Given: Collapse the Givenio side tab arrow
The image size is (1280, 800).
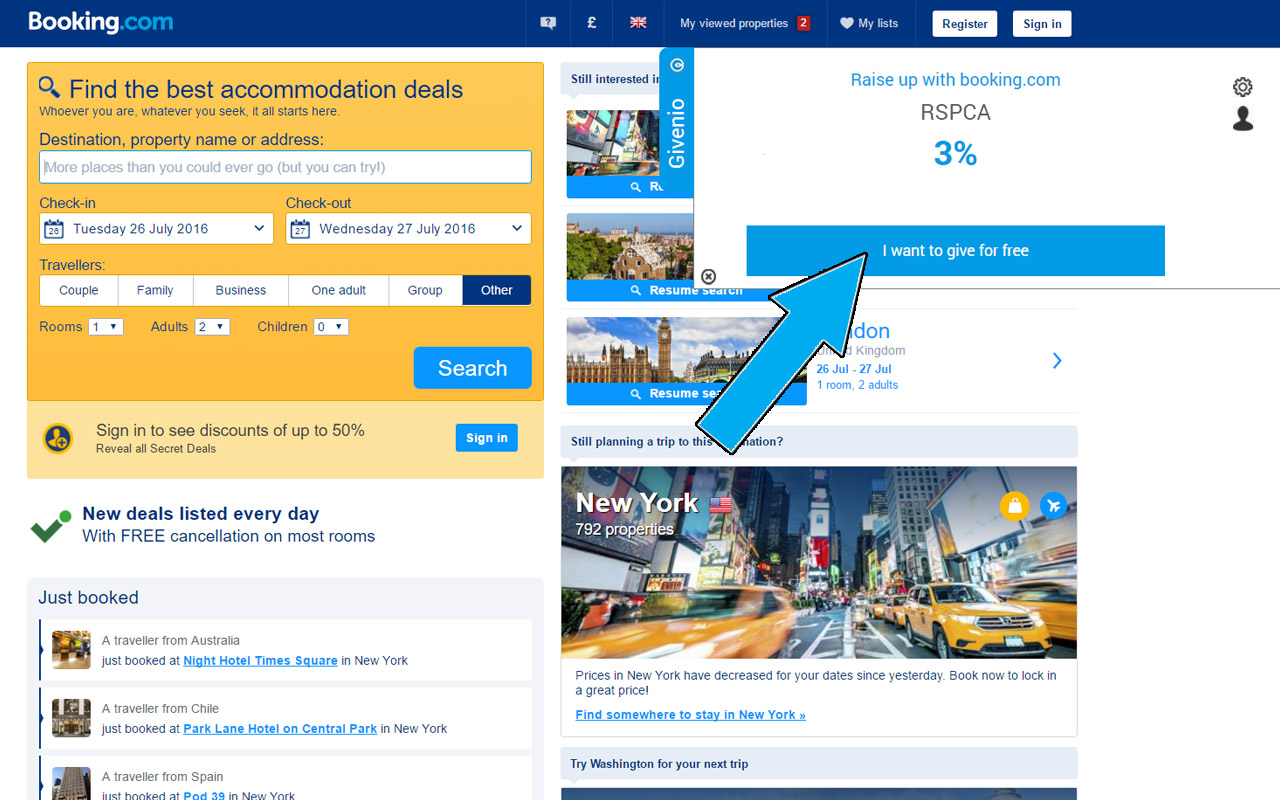Looking at the screenshot, I should tap(677, 65).
